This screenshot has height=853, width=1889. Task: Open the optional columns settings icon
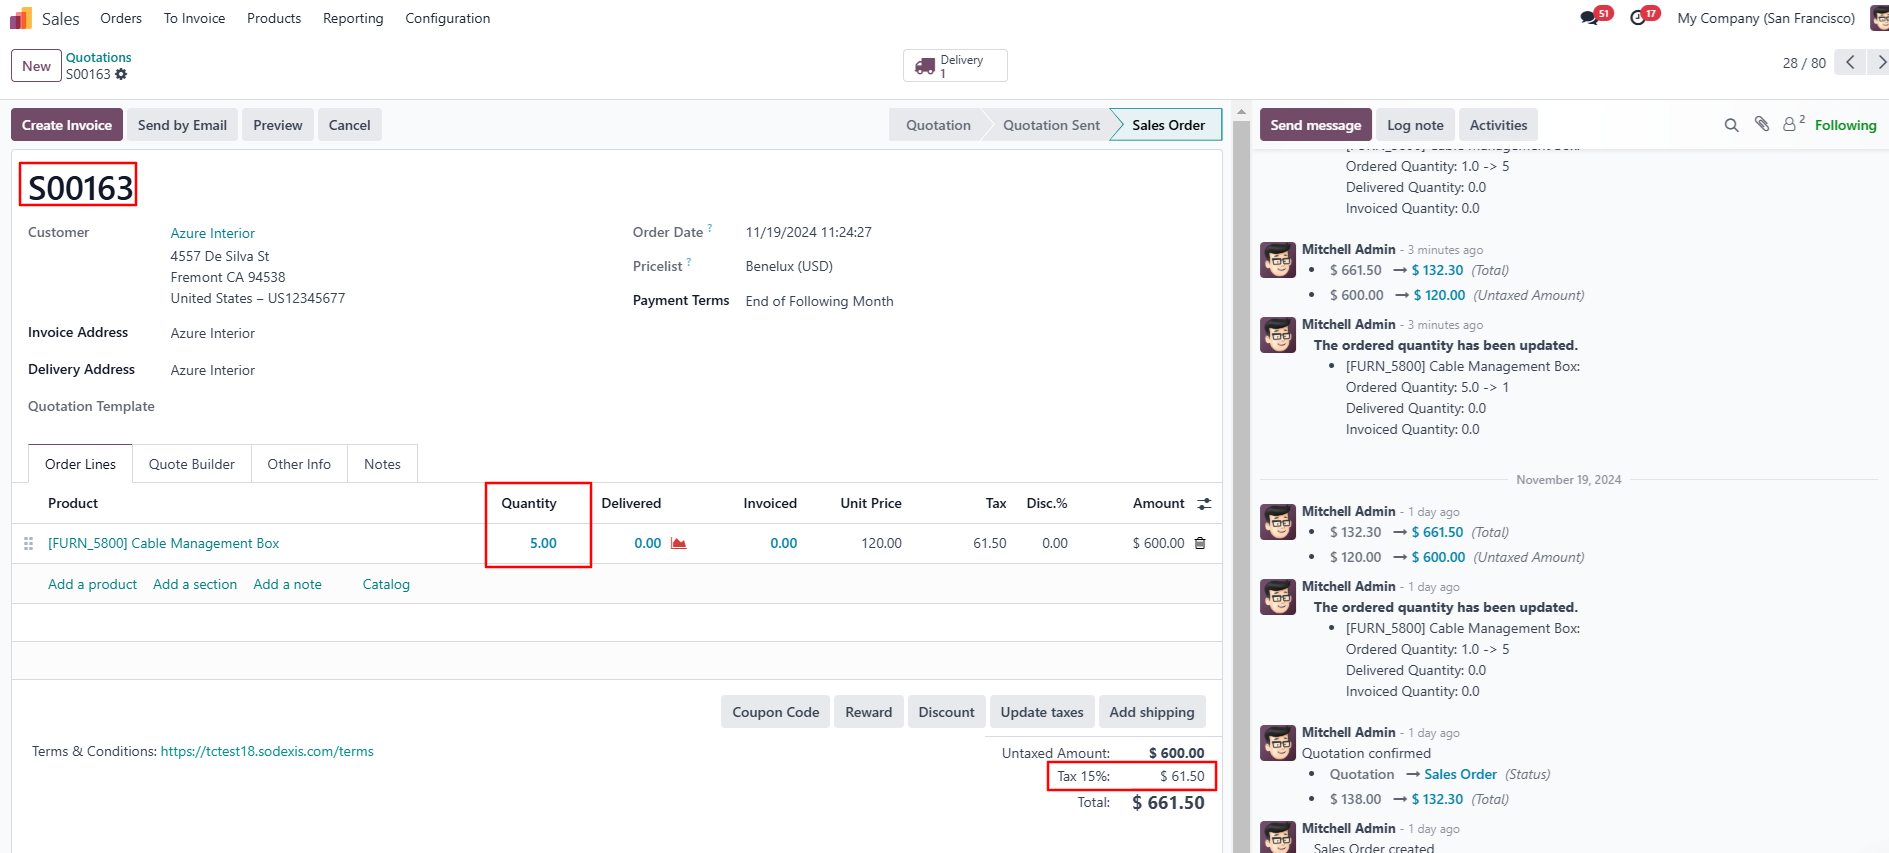1204,504
